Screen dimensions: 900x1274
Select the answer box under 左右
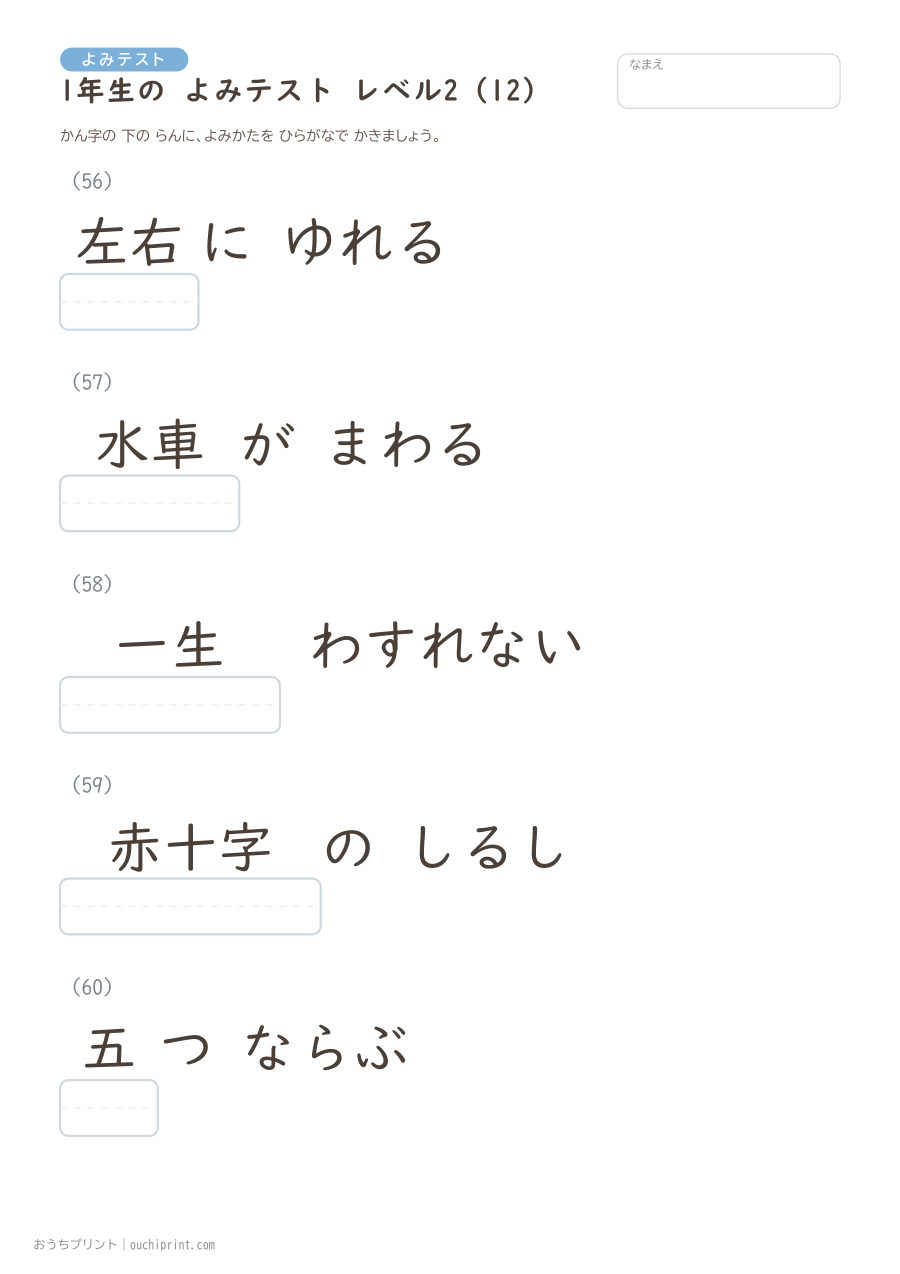tap(129, 301)
